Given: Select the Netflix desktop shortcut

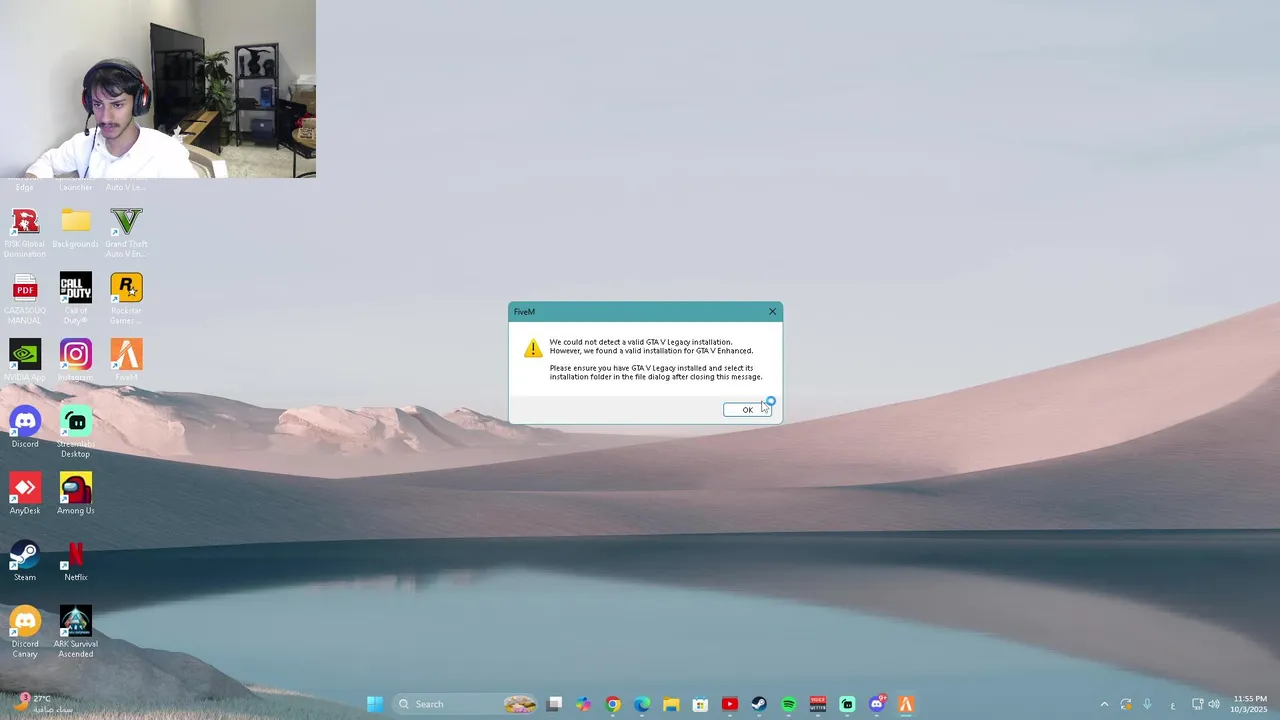Looking at the screenshot, I should pos(75,561).
